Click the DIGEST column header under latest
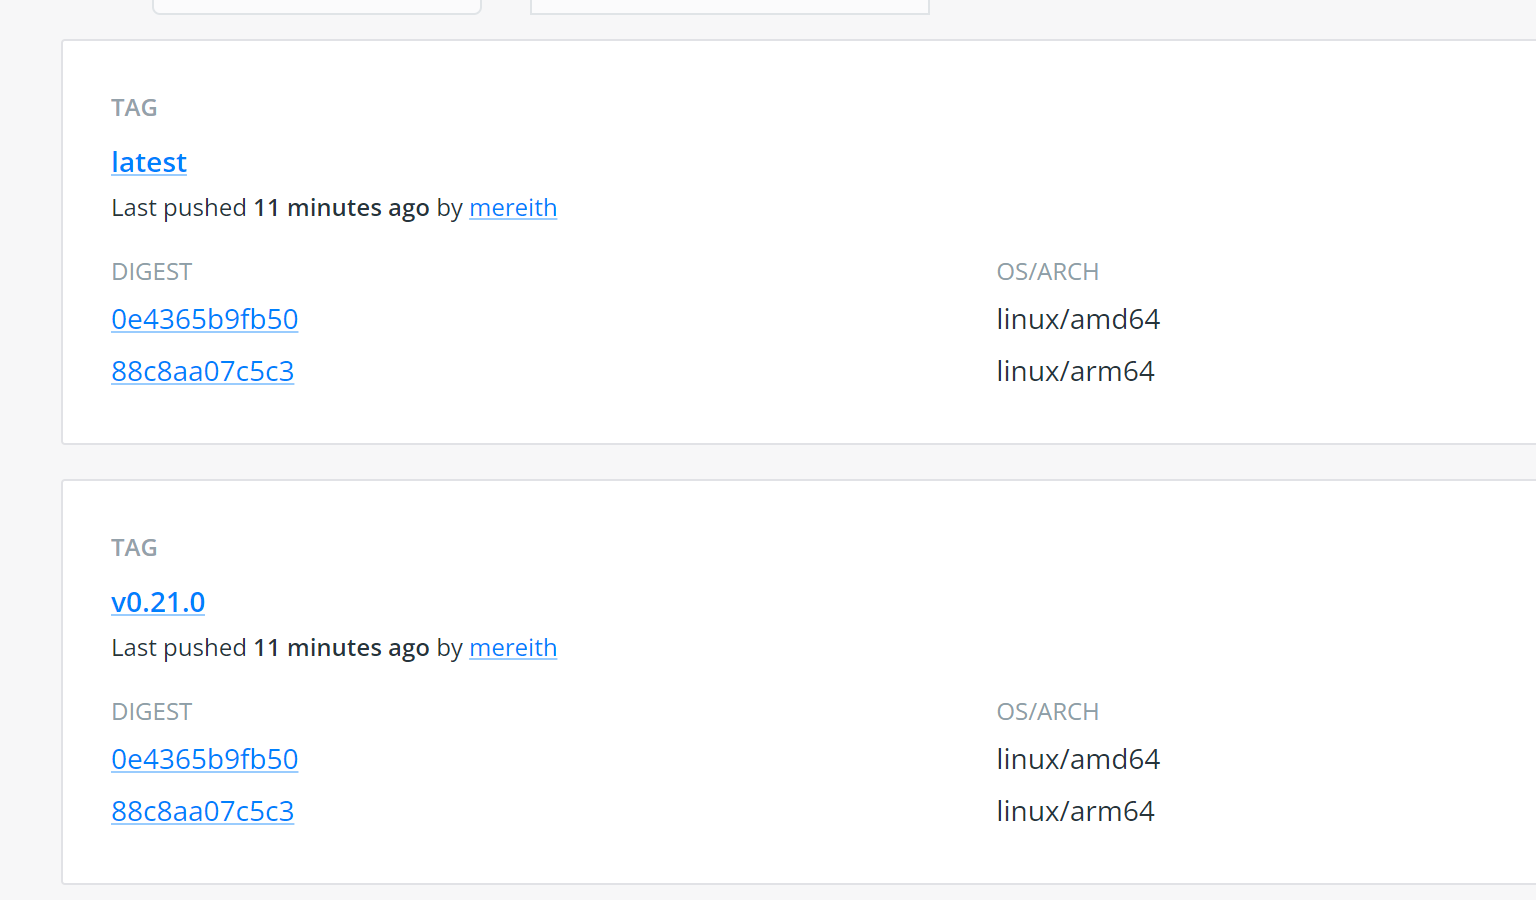Screen dimensions: 1536x900 click(151, 271)
